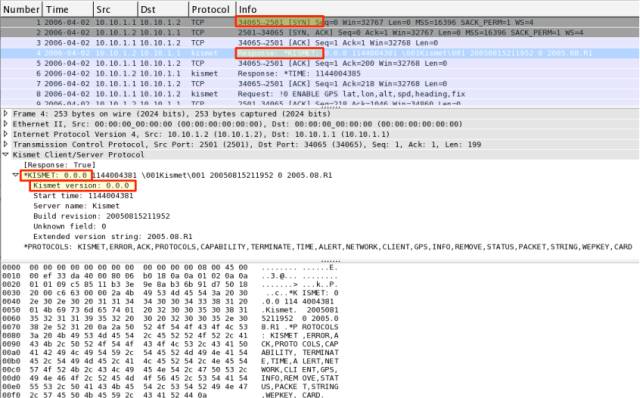Select the Extended version string field
Viewport: 640px width, 398px height.
point(113,236)
